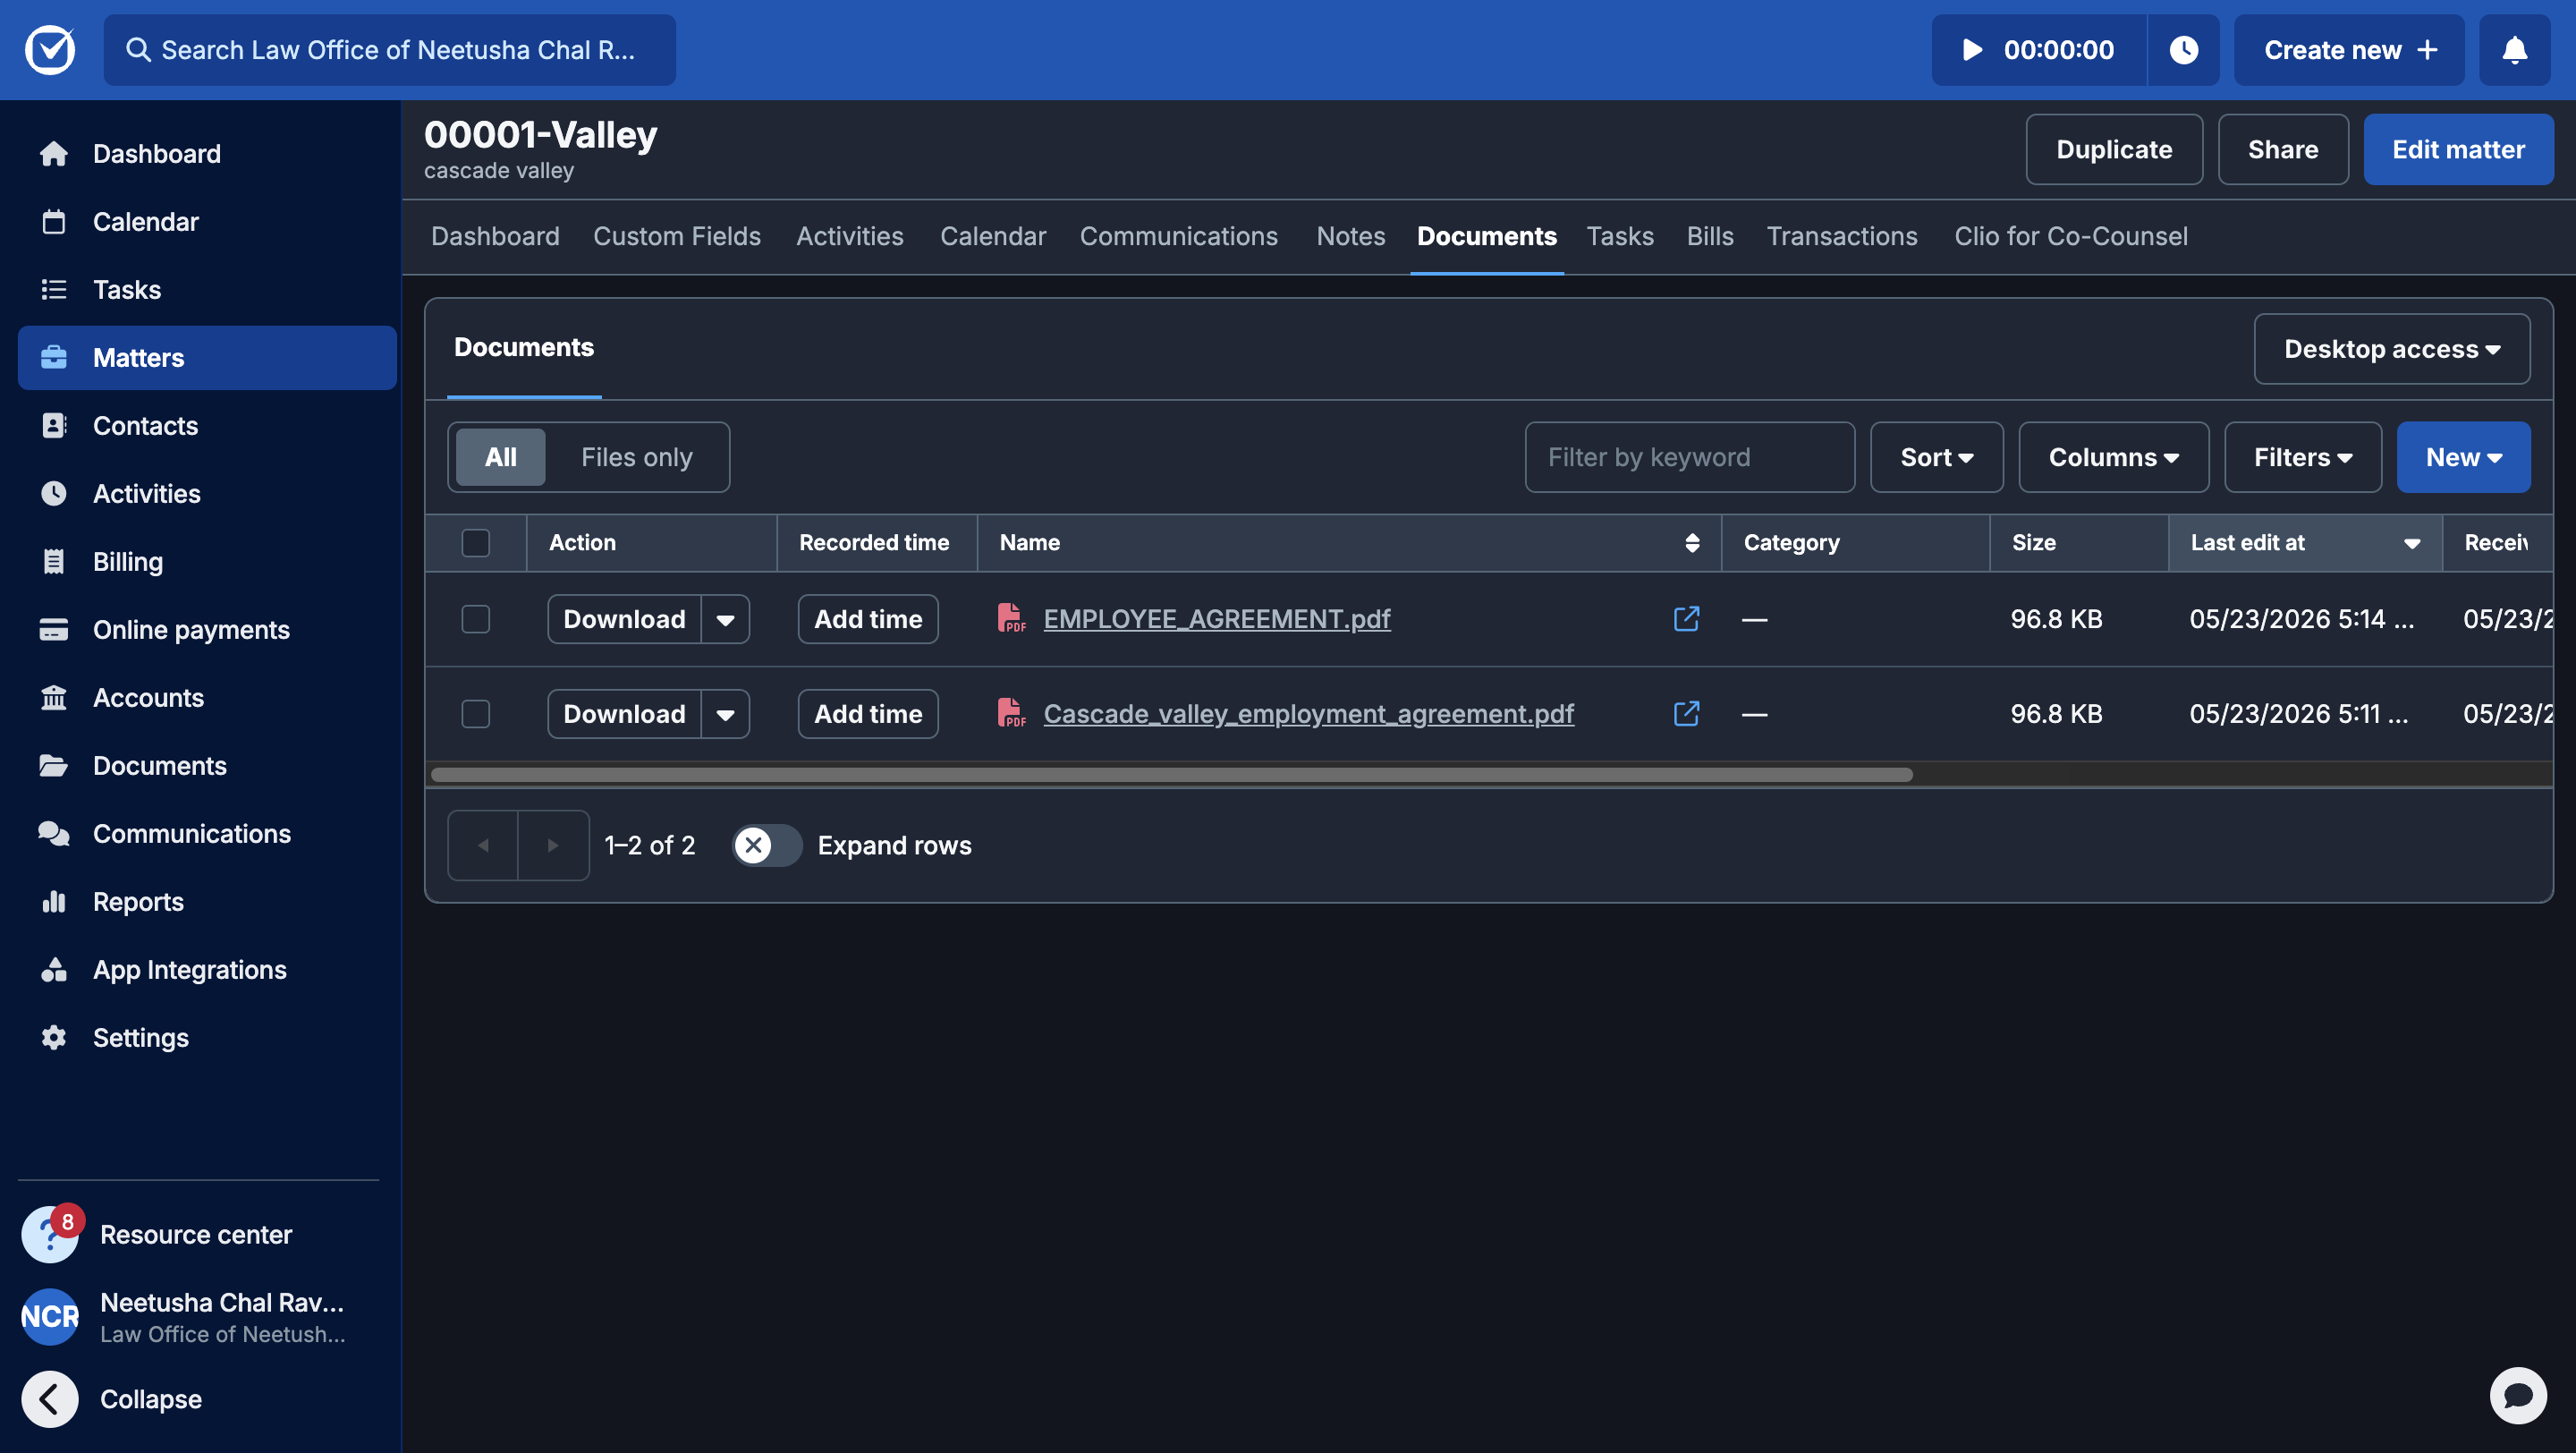
Task: Click the Clio checkmark logo
Action: point(50,50)
